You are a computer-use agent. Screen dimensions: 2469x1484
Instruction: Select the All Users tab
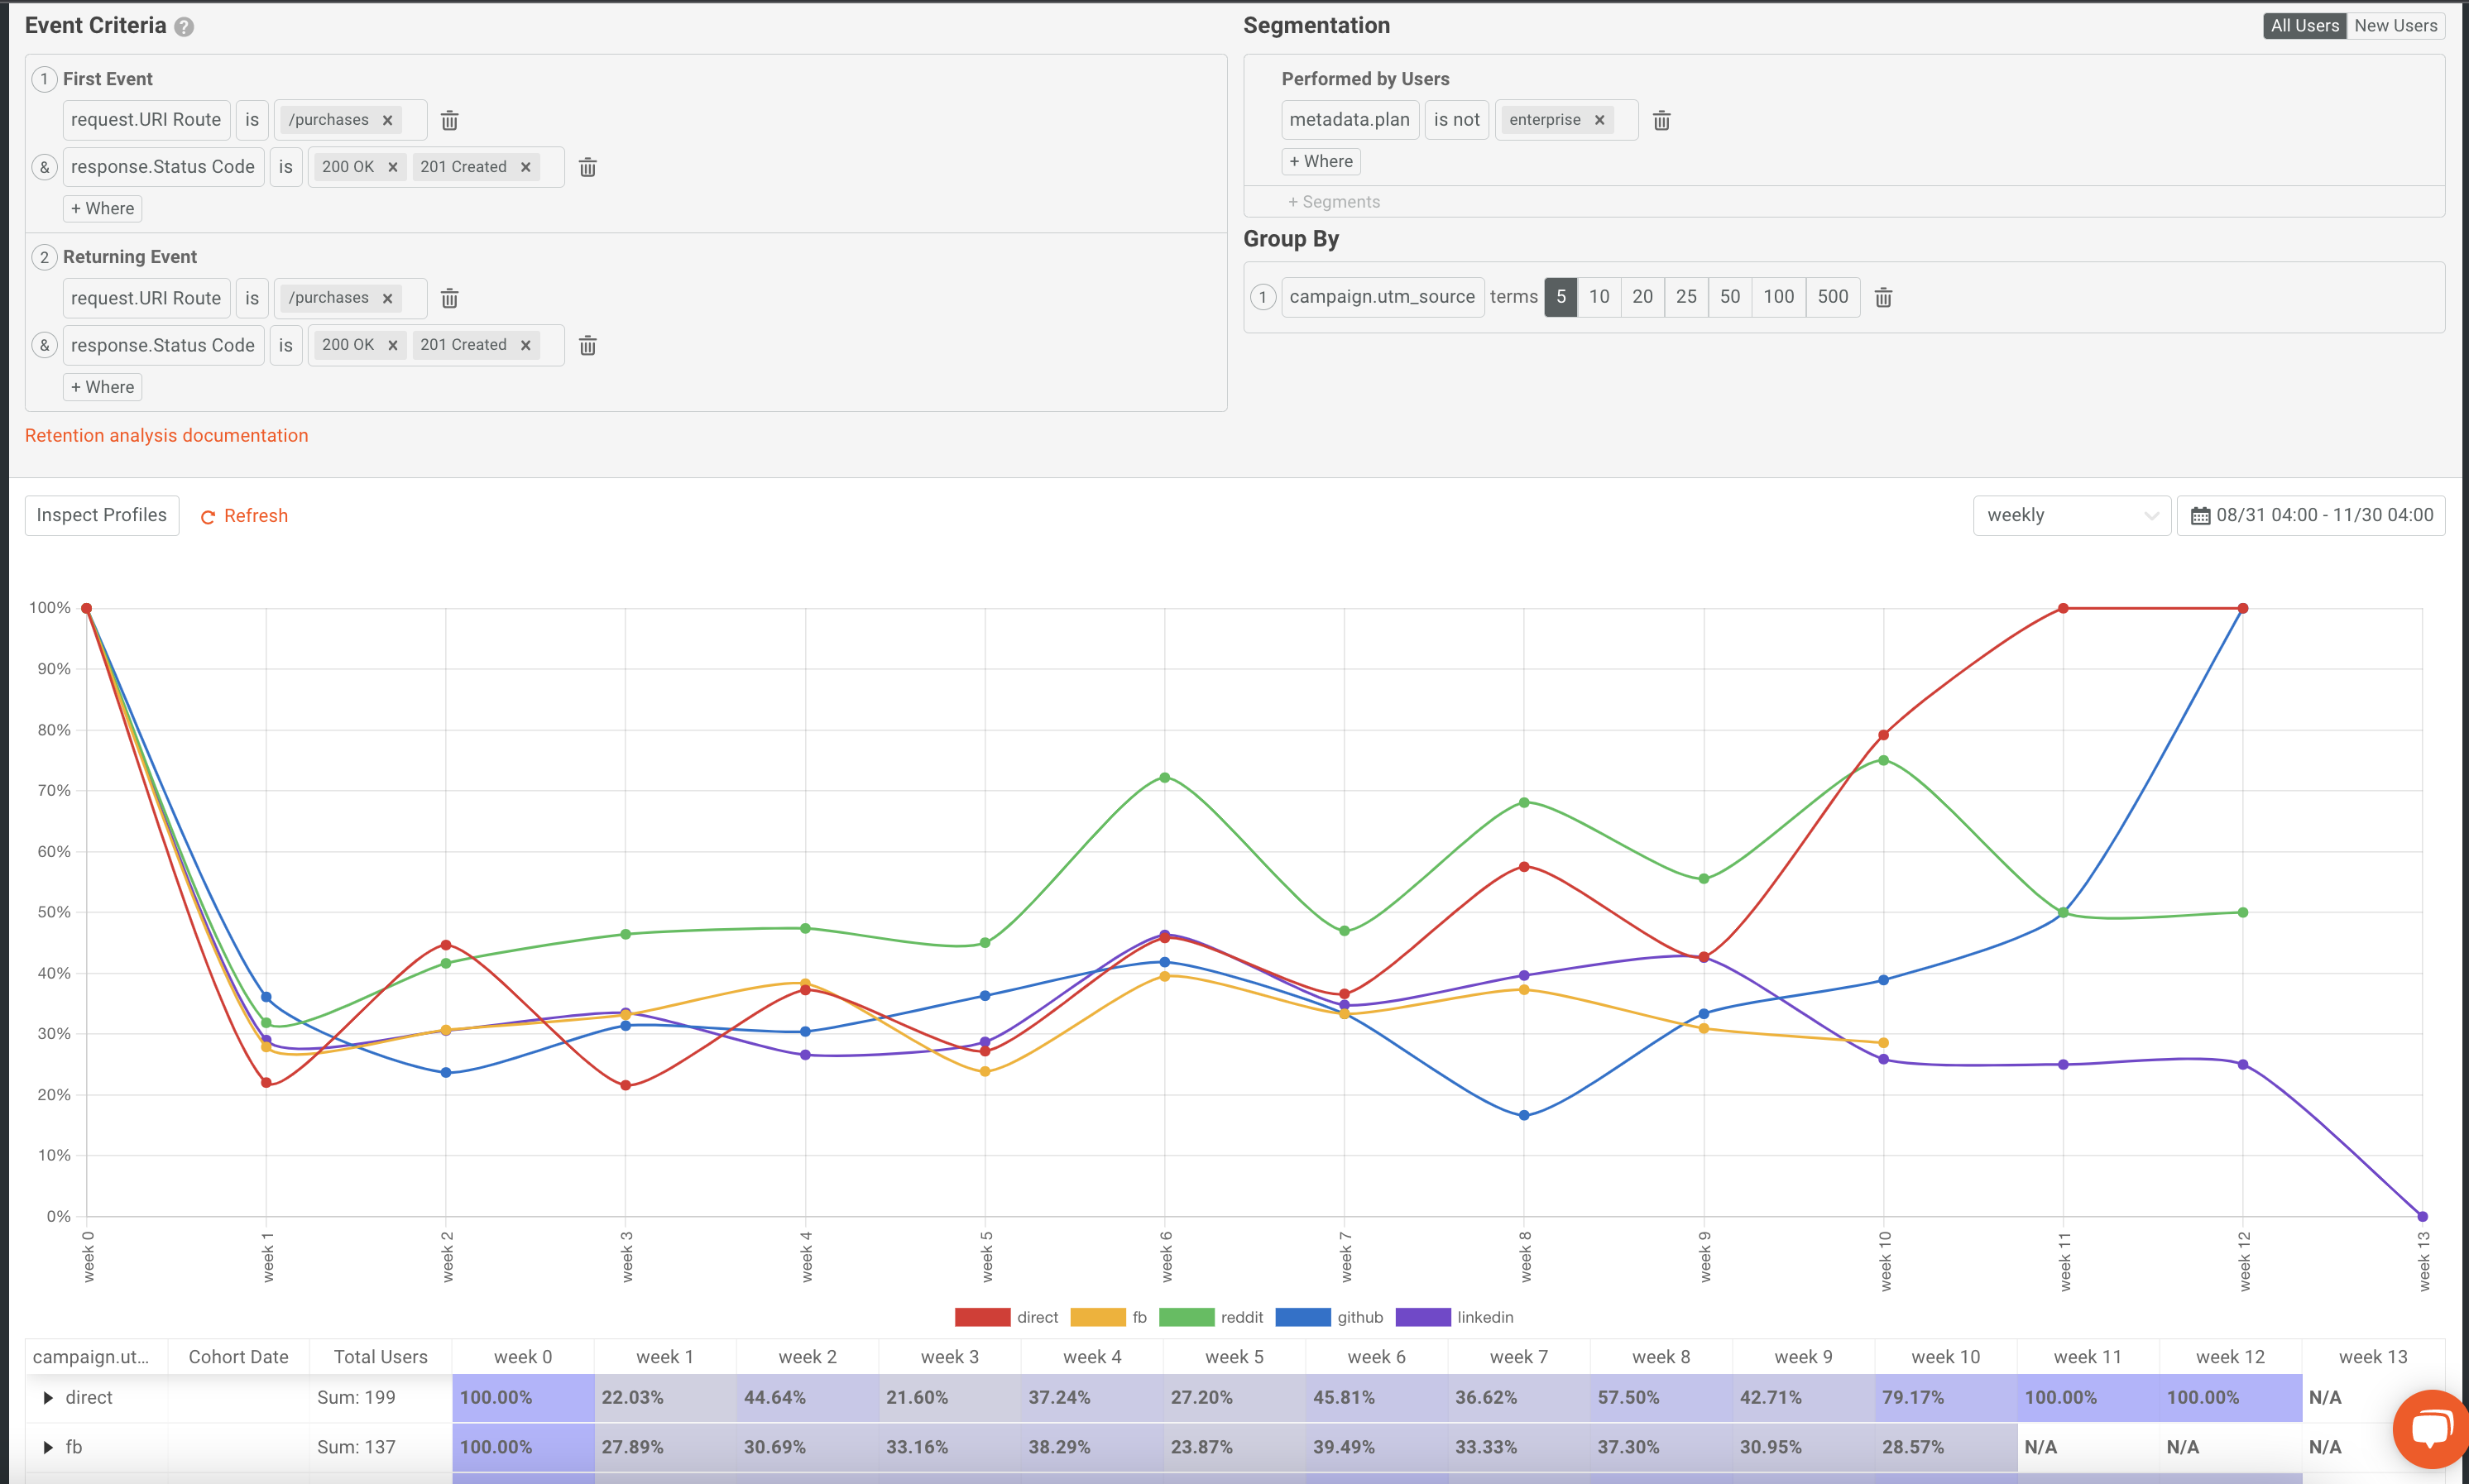point(2305,25)
